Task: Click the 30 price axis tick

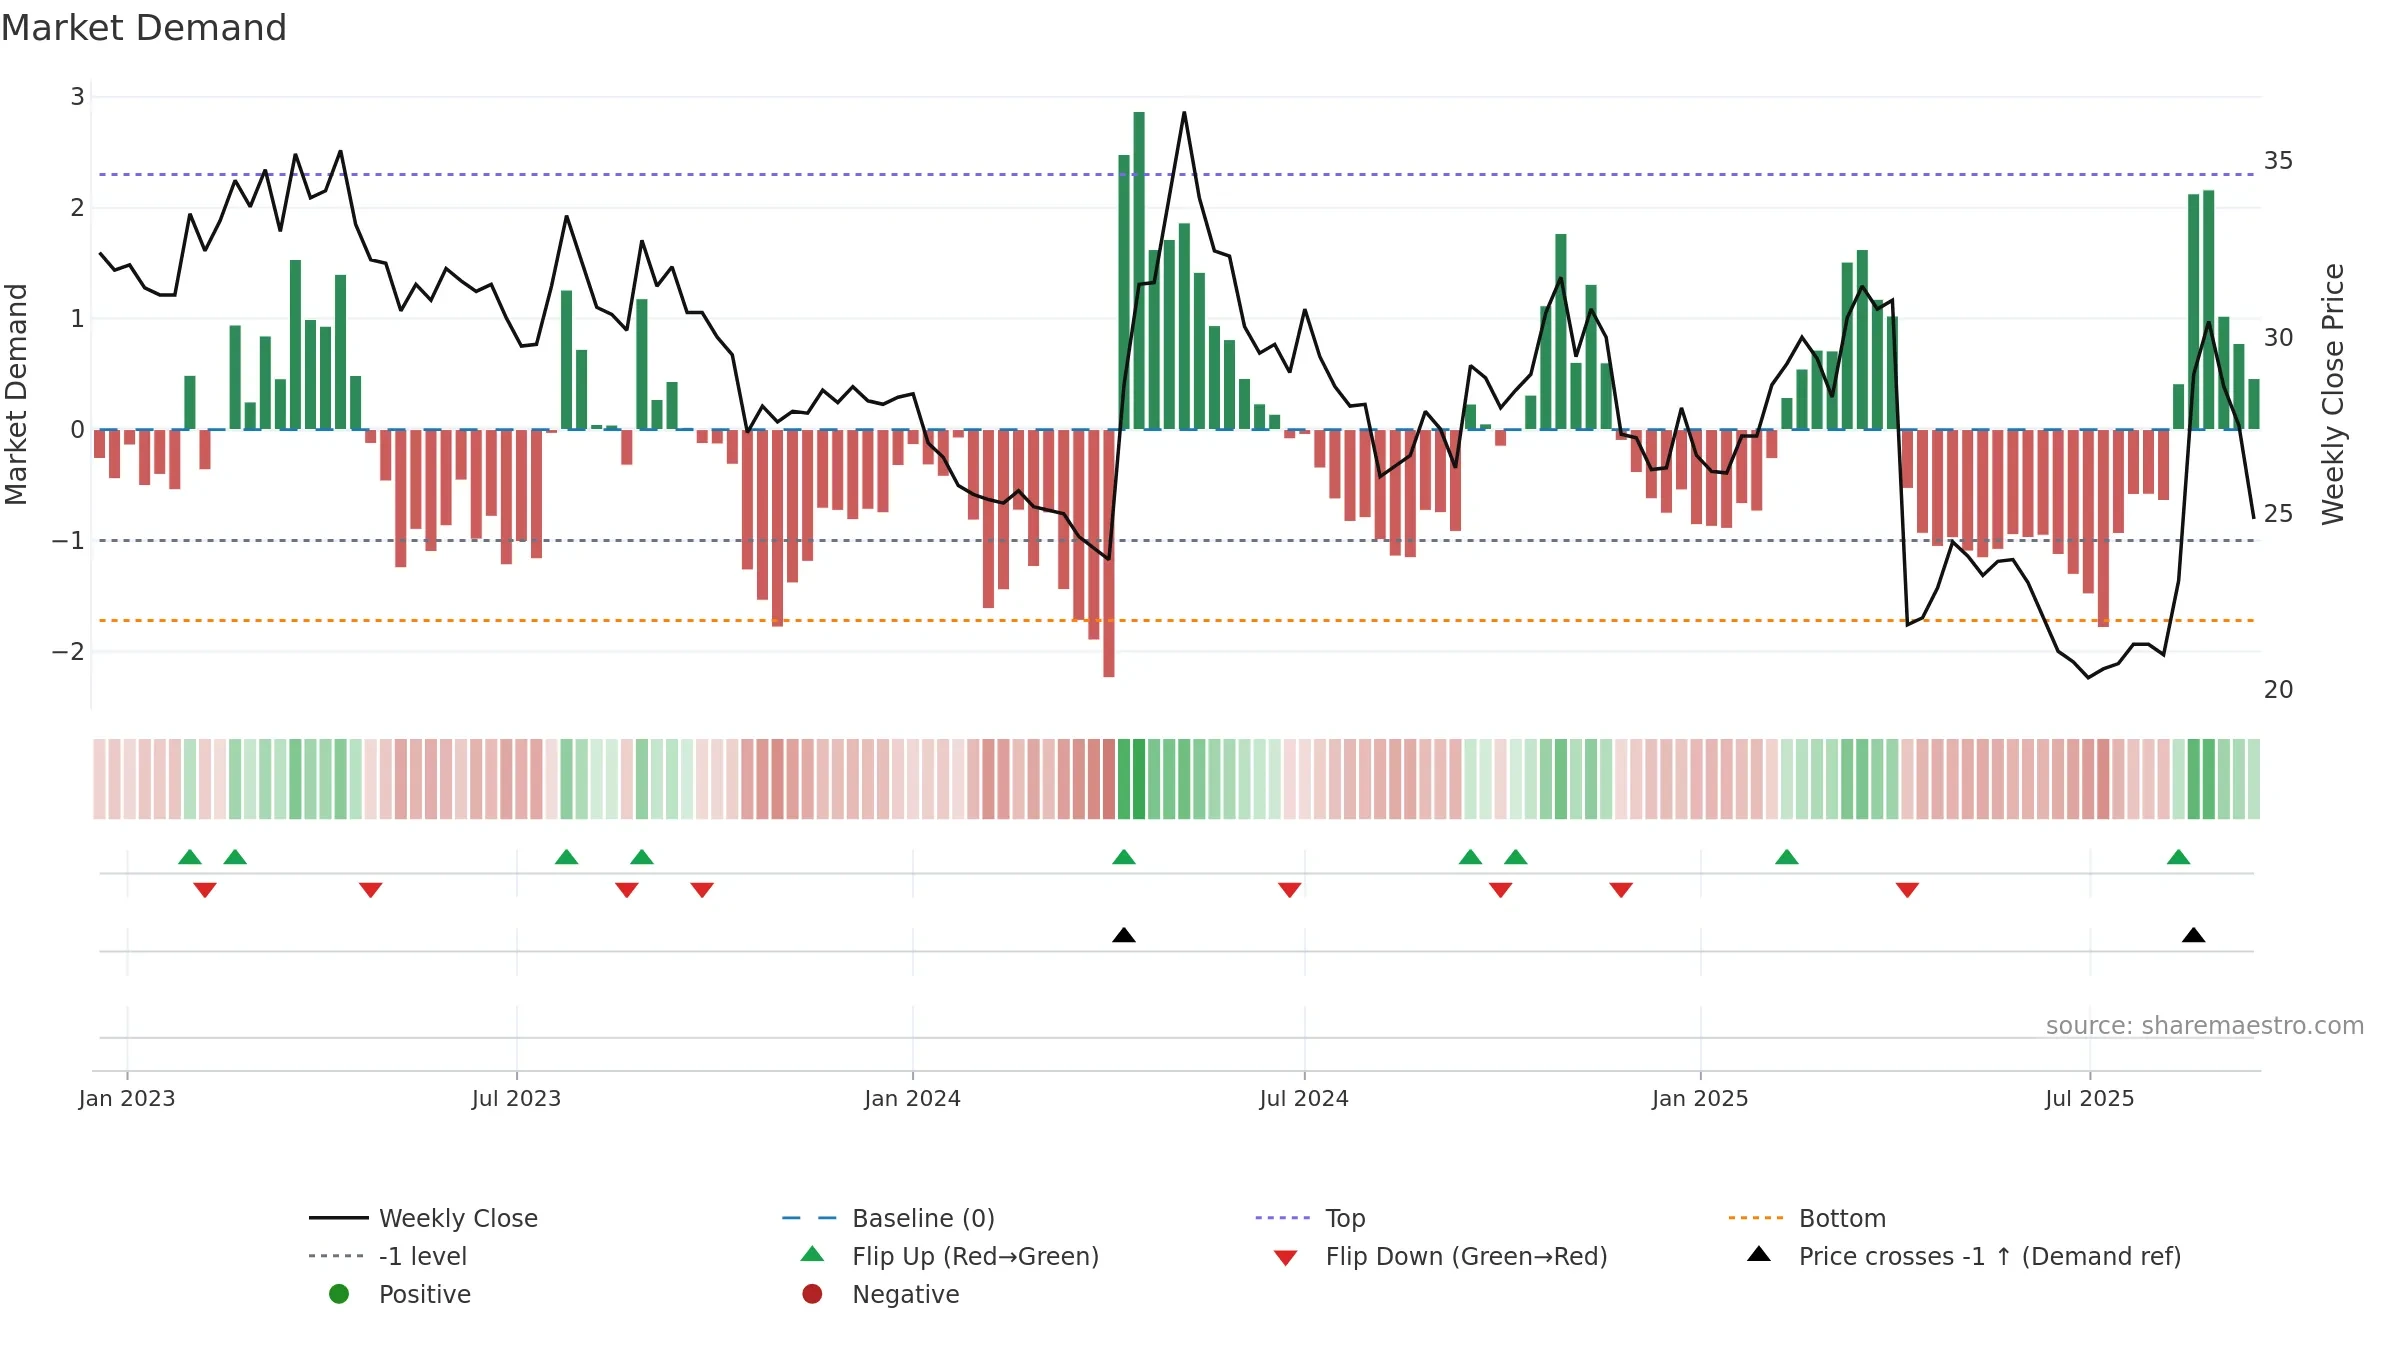Action: [x=2279, y=338]
